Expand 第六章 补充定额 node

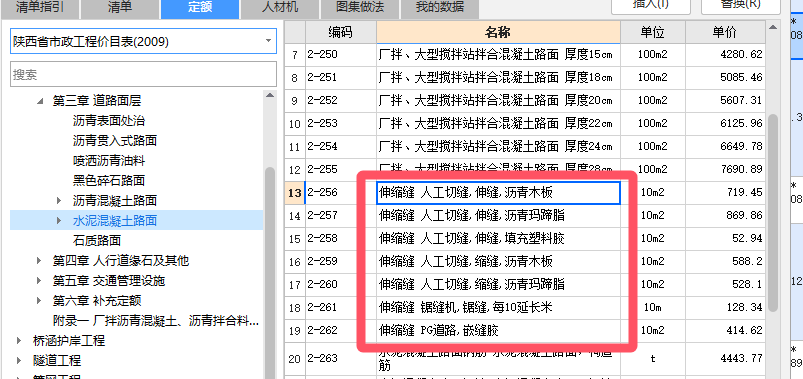coord(39,301)
